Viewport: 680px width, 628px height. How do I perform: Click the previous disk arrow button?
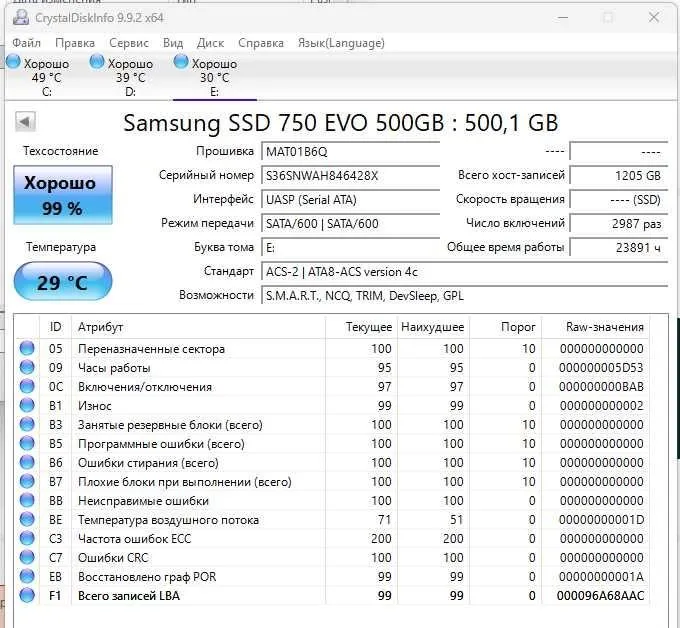tap(25, 122)
